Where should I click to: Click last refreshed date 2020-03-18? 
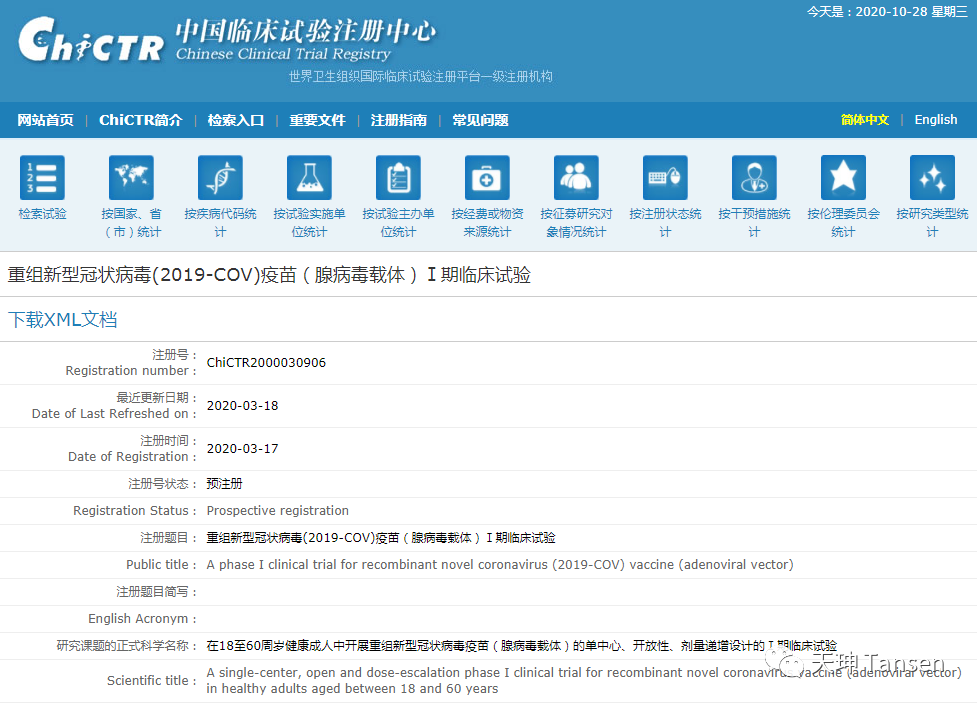pos(242,406)
